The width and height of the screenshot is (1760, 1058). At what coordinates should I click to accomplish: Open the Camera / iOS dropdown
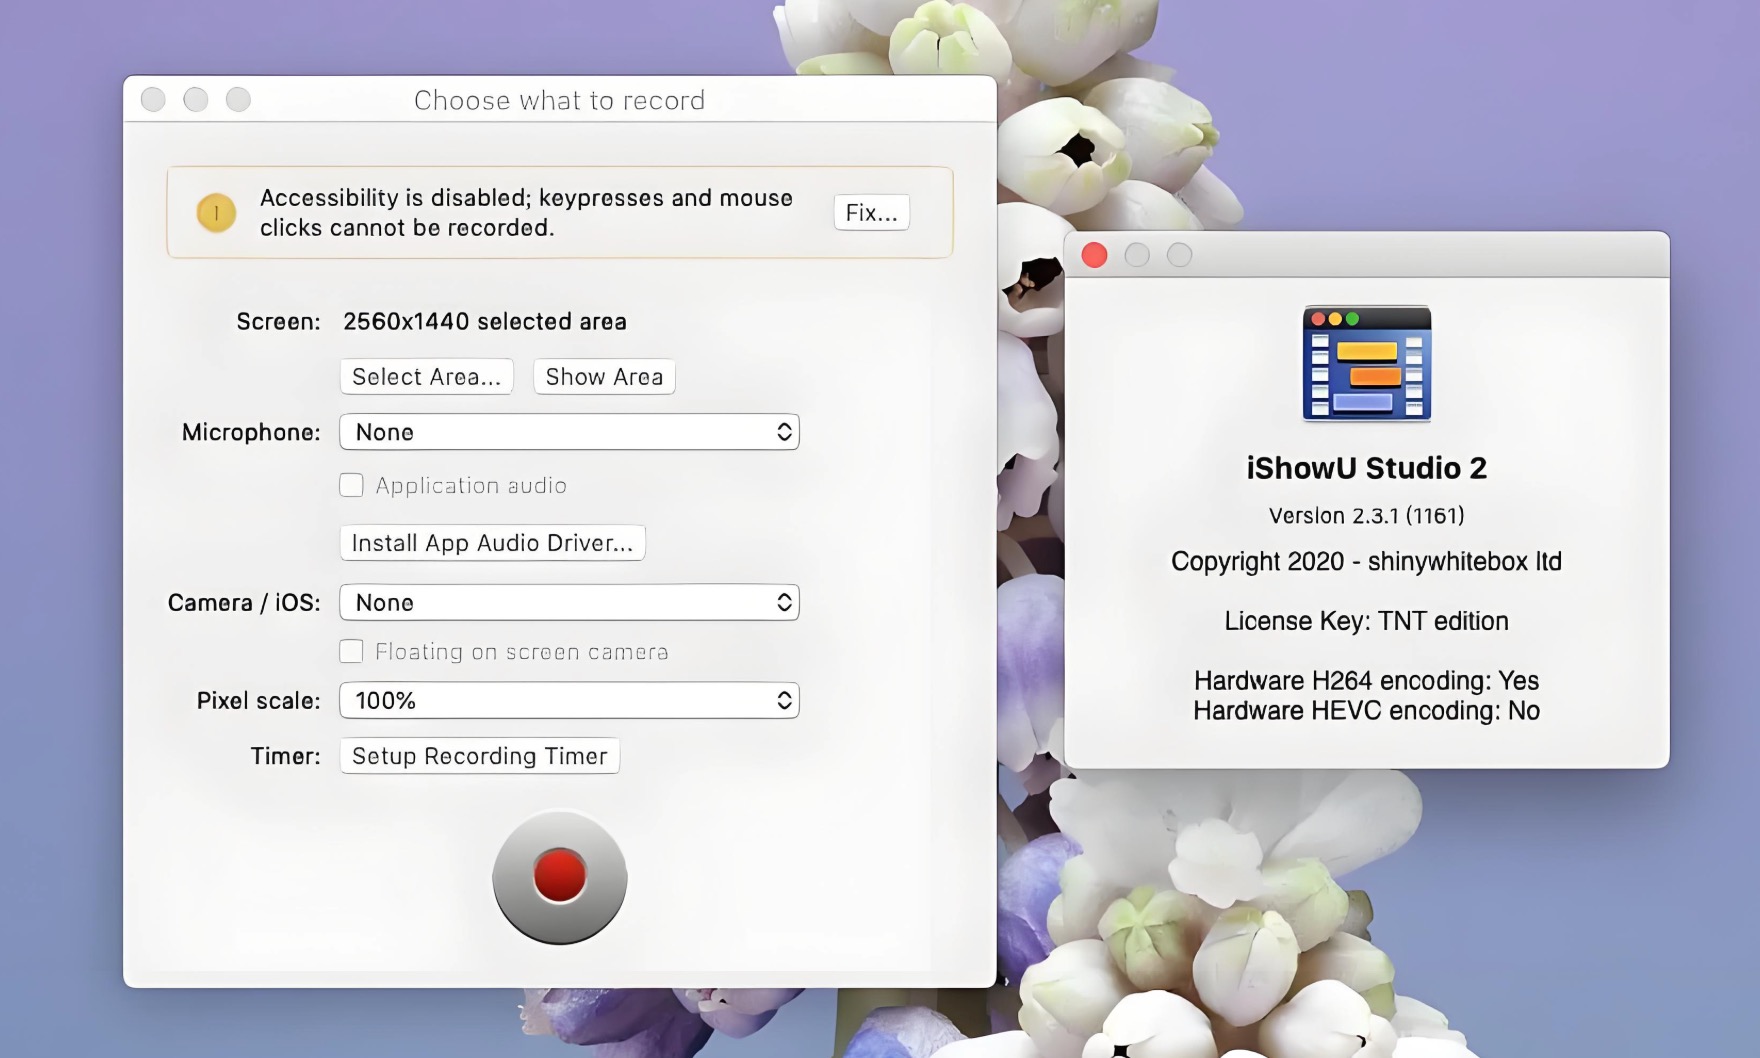pyautogui.click(x=569, y=602)
